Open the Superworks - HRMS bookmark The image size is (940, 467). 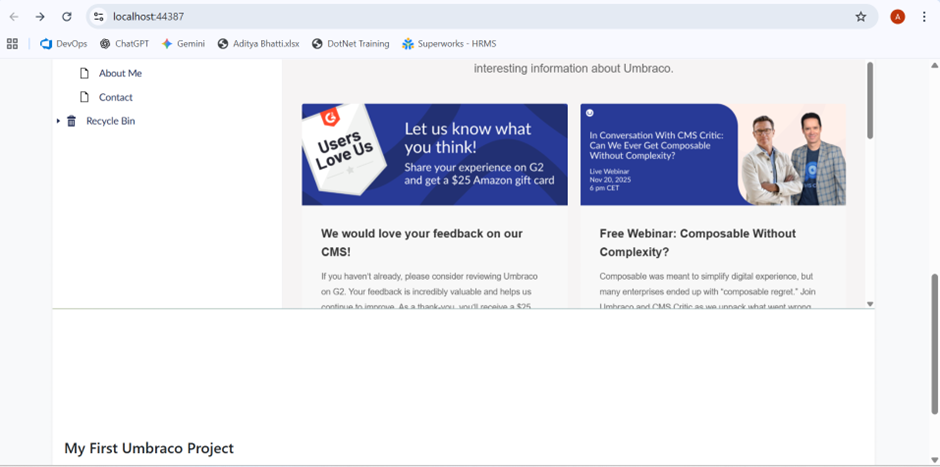point(449,44)
